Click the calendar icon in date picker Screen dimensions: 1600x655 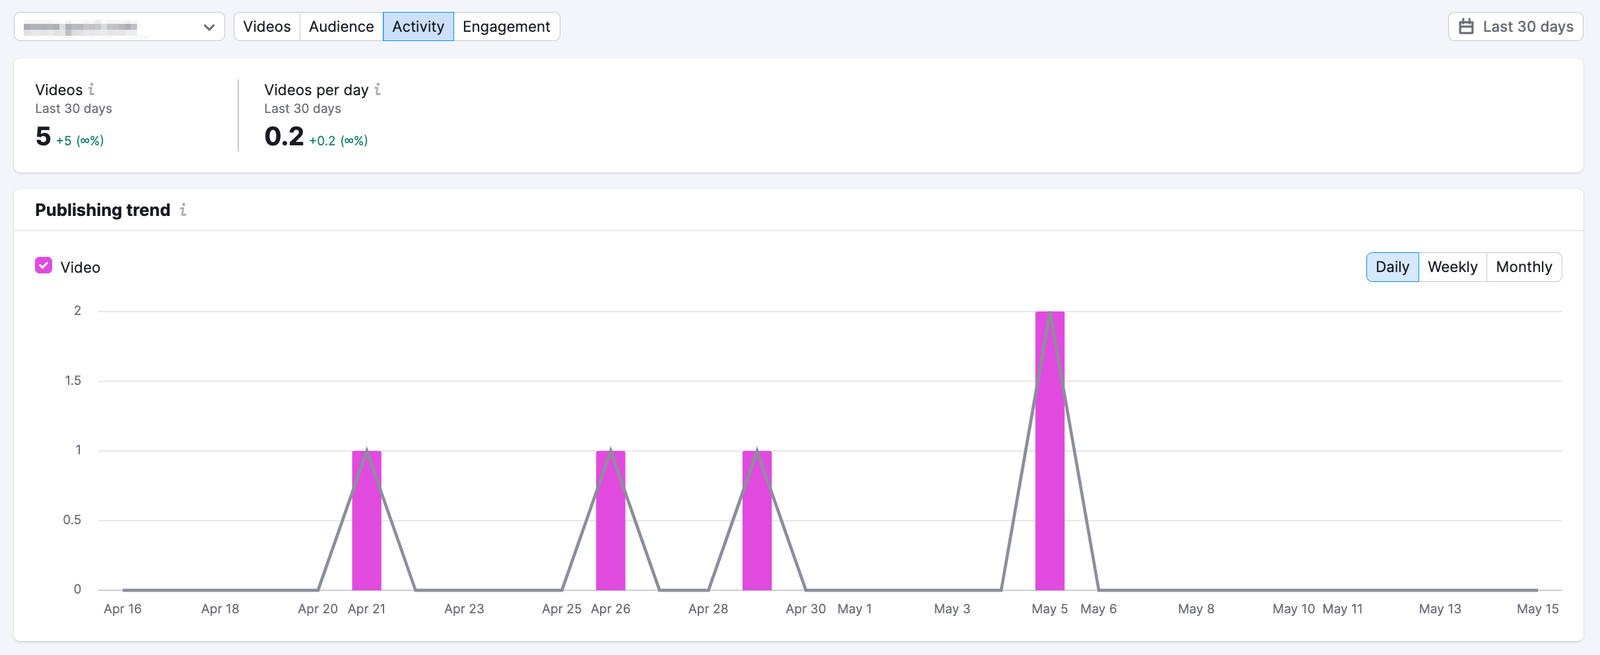1466,27
